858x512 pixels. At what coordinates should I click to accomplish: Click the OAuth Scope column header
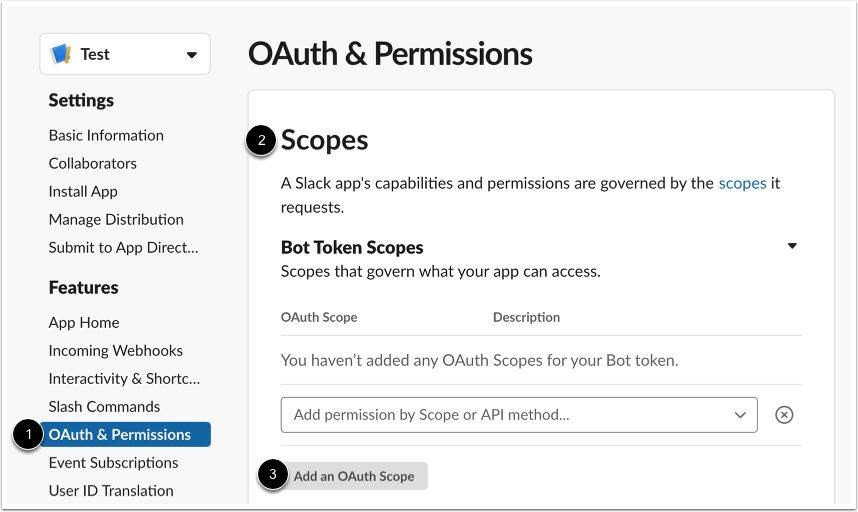point(319,317)
